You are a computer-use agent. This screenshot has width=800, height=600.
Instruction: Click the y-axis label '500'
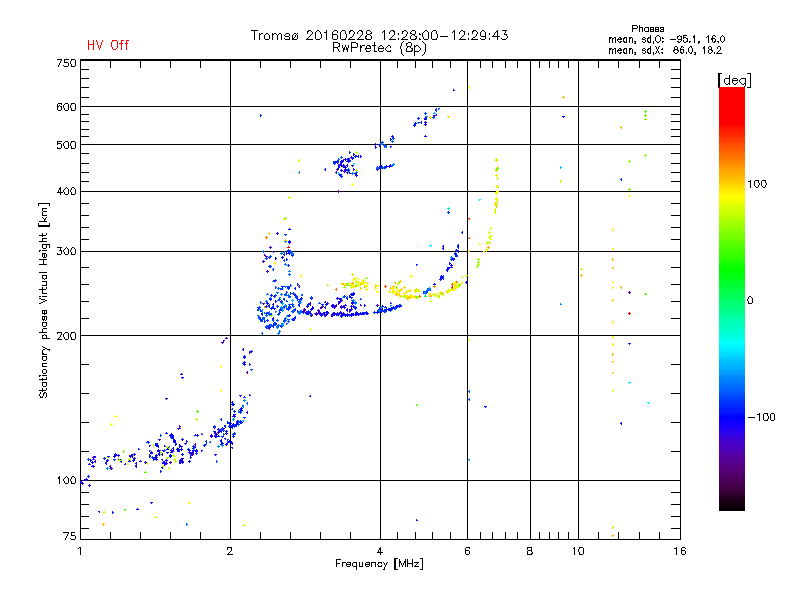(66, 145)
